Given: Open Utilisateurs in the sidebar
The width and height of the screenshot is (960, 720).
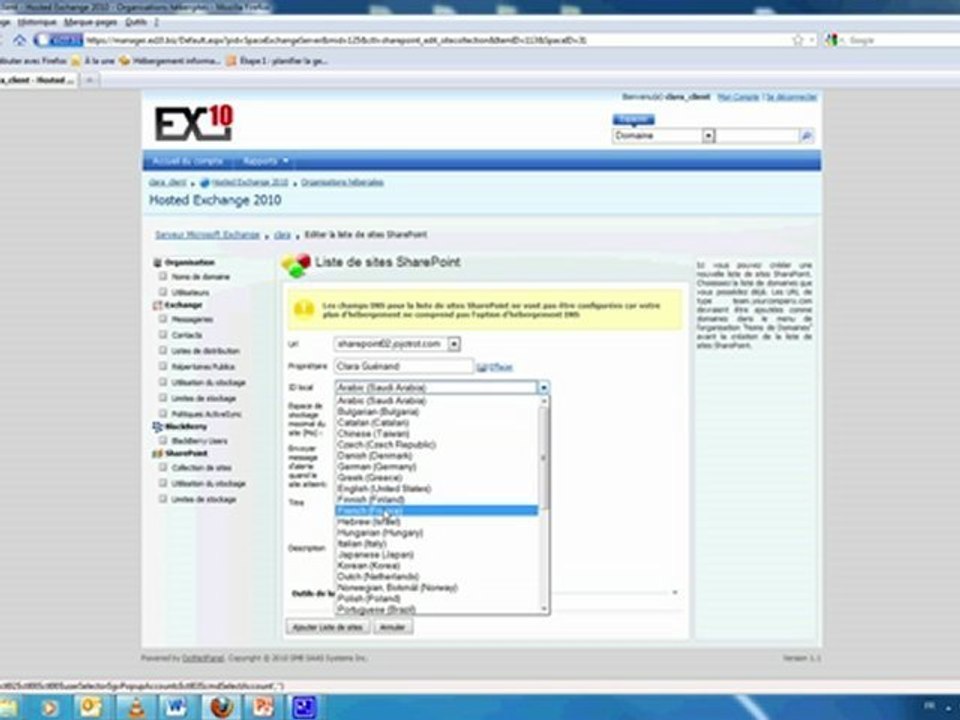Looking at the screenshot, I should [x=190, y=293].
